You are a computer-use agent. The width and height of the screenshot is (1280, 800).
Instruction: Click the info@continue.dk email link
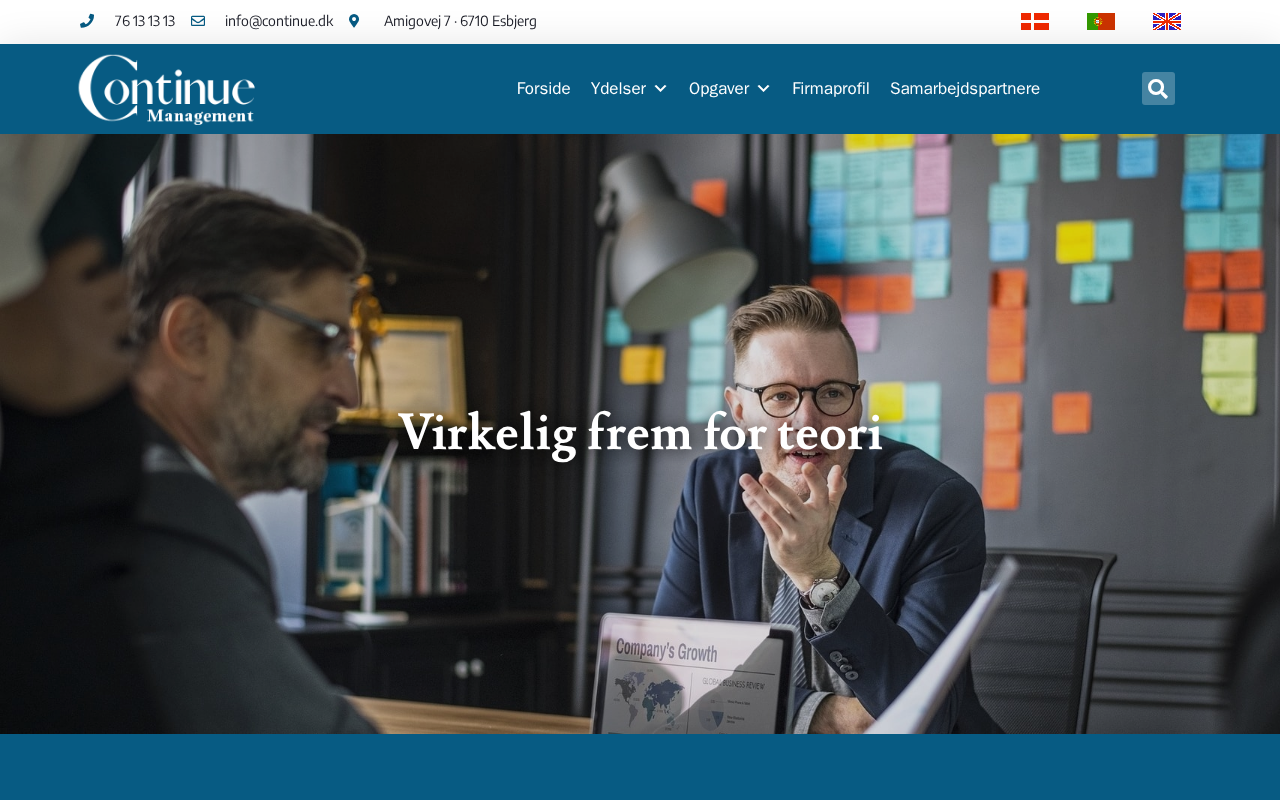coord(279,21)
